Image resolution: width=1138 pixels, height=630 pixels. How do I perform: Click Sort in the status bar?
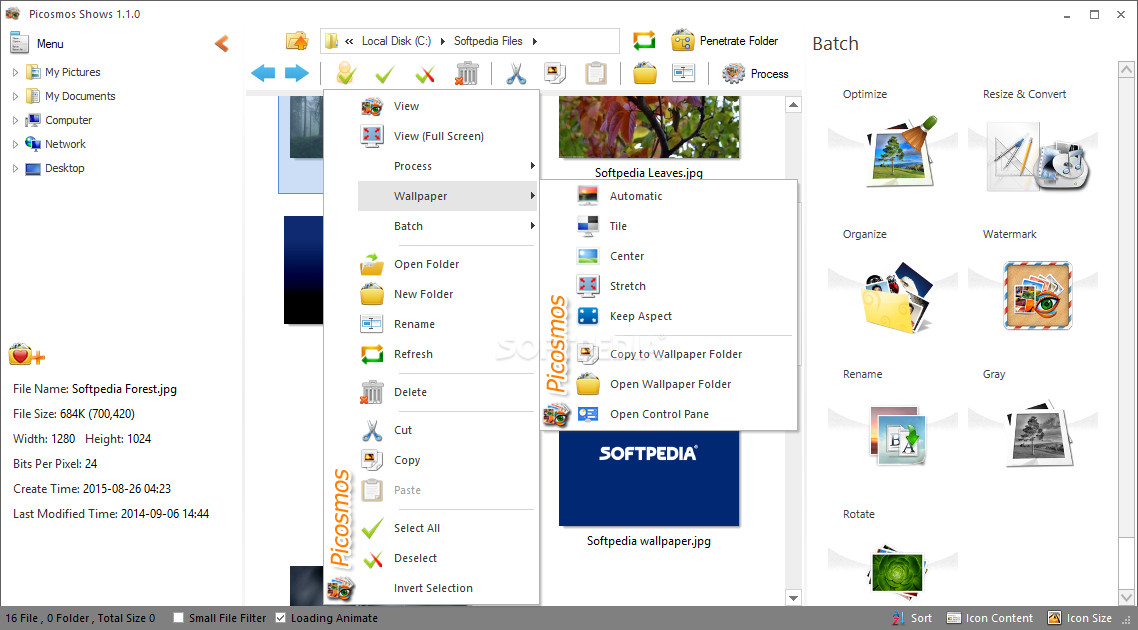pyautogui.click(x=912, y=618)
